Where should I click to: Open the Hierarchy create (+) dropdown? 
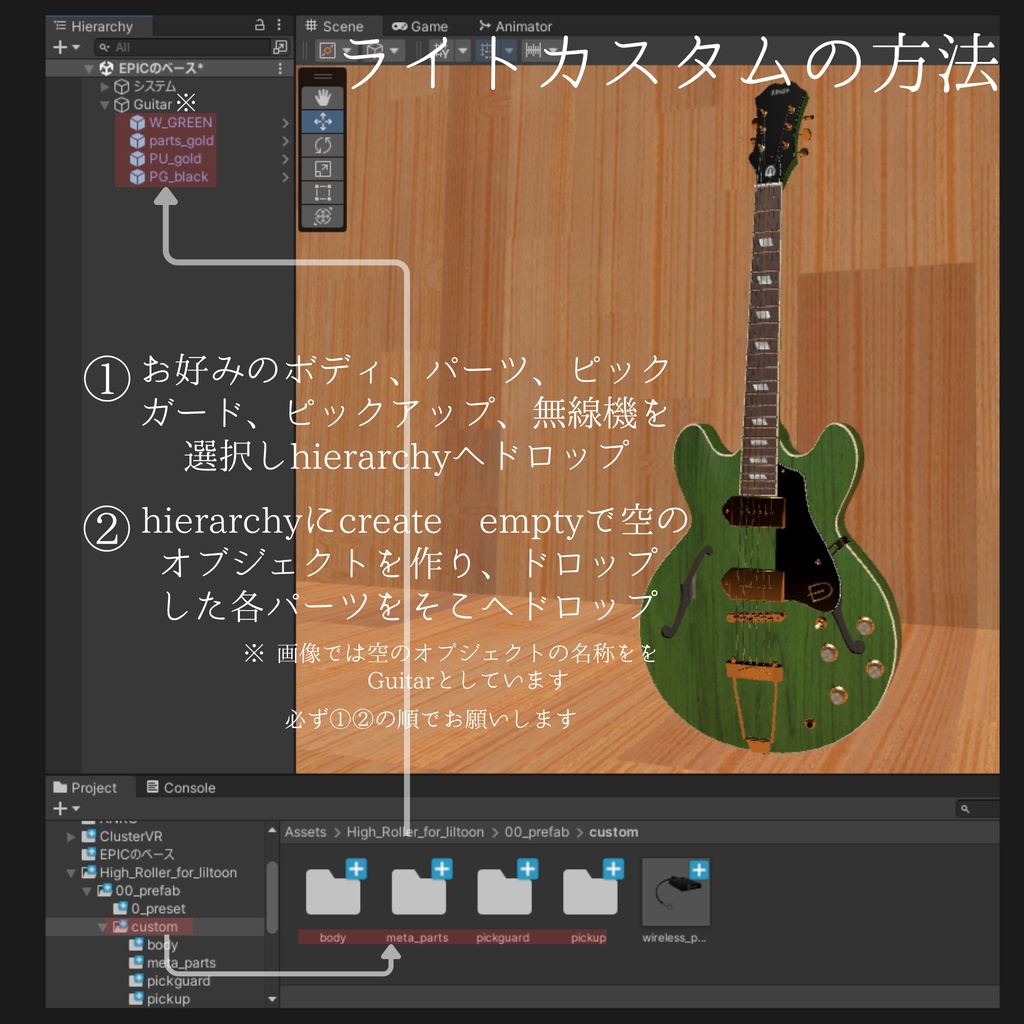pos(66,47)
